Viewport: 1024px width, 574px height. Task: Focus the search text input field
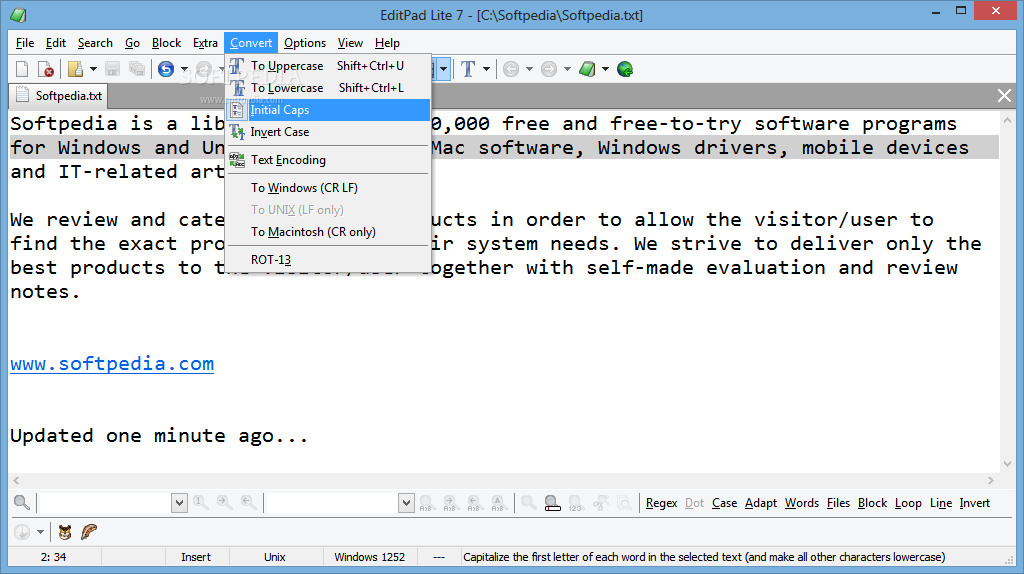coord(104,503)
